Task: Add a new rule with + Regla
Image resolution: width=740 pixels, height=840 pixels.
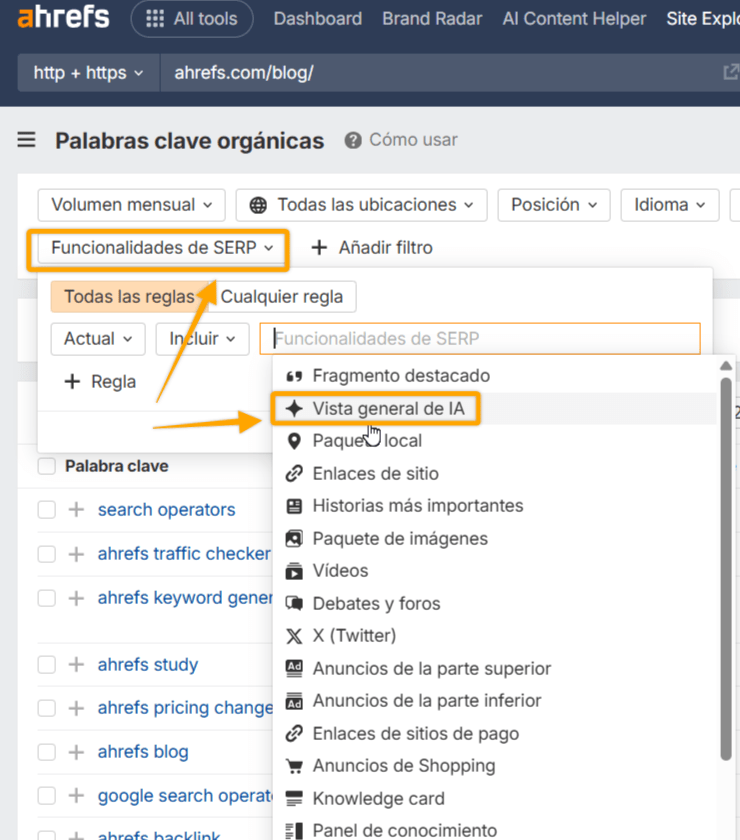Action: pos(98,382)
